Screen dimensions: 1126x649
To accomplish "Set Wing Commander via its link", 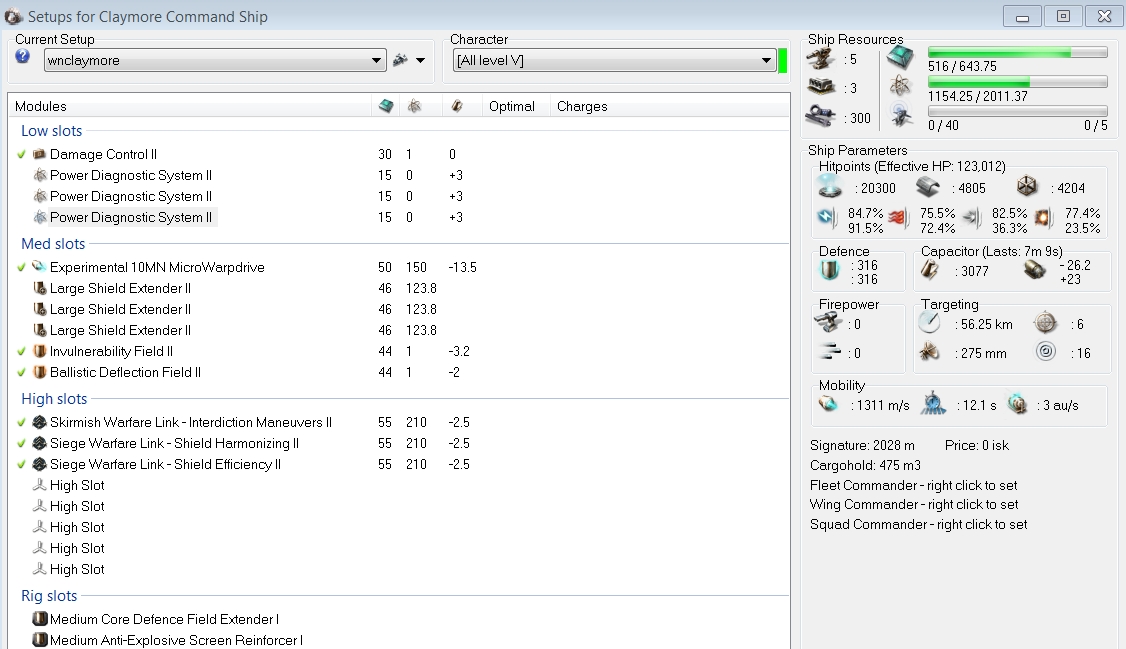I will click(914, 505).
